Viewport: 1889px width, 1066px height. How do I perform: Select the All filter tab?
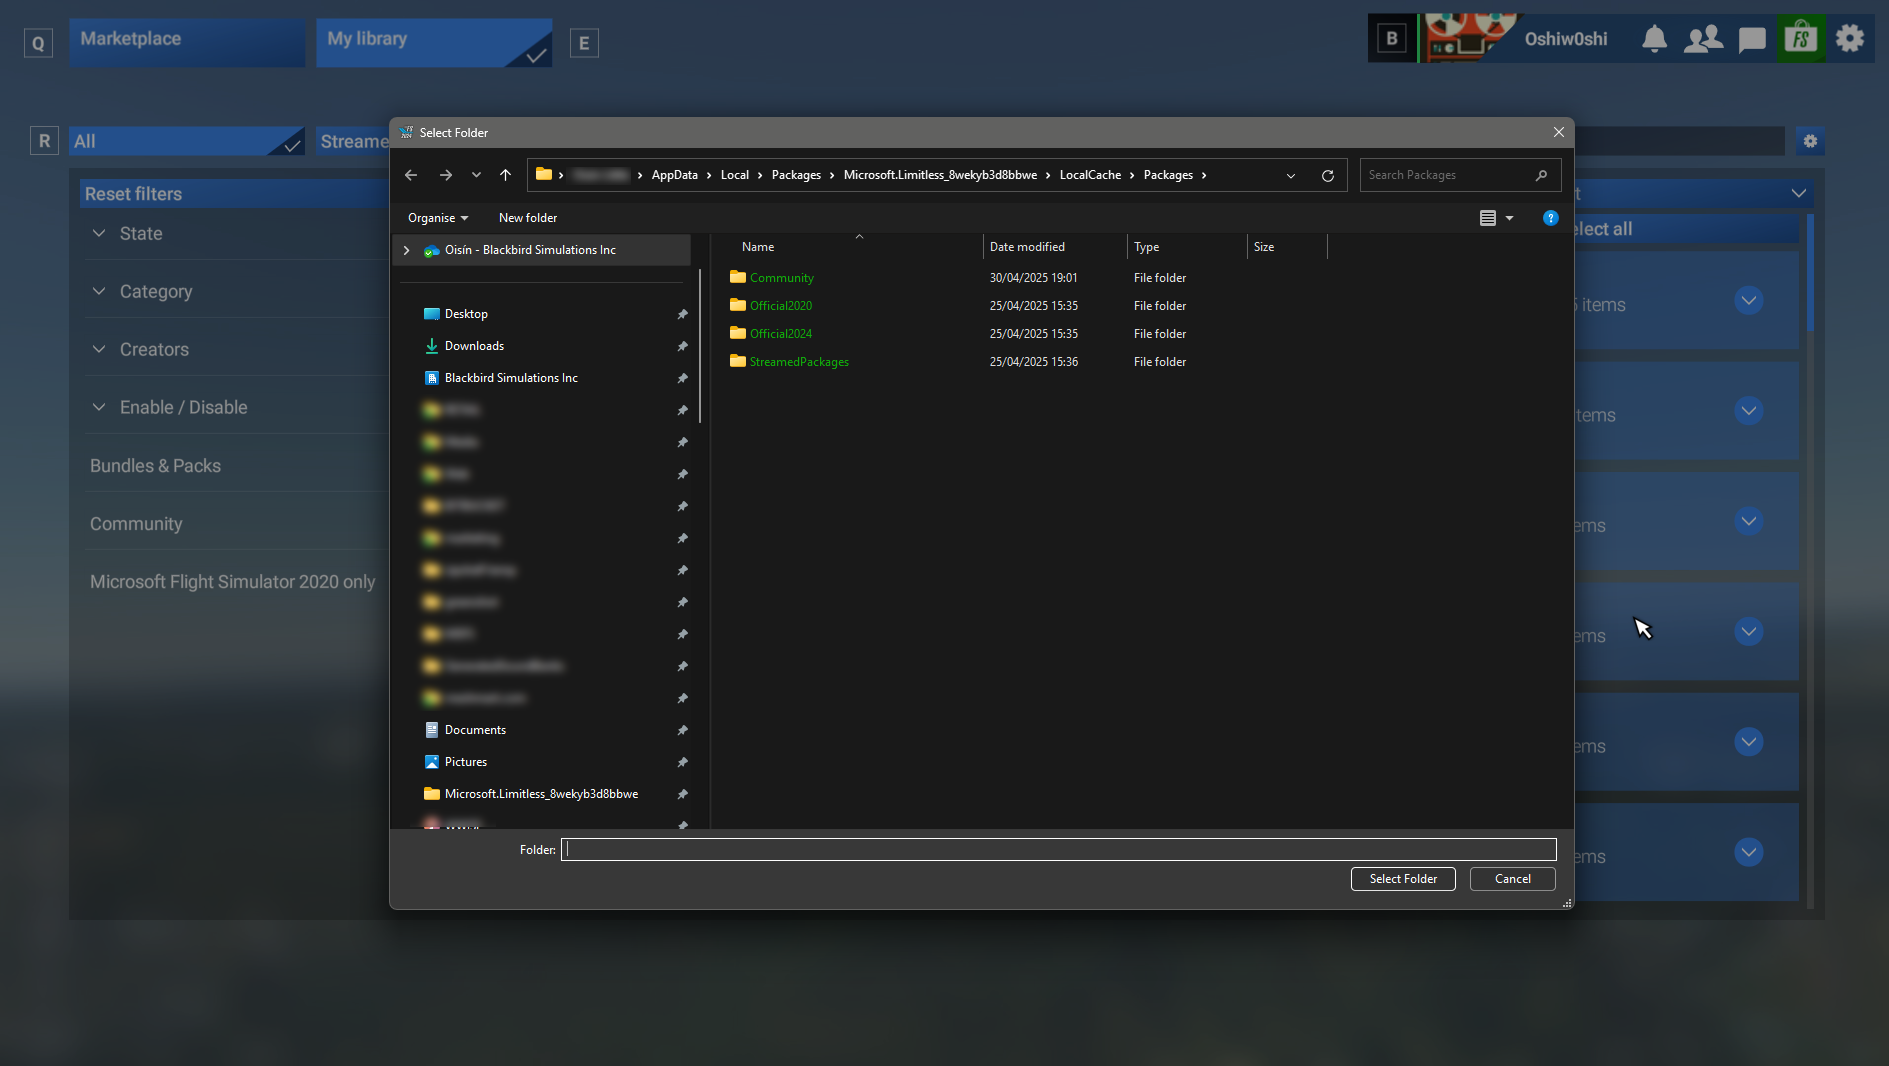186,141
